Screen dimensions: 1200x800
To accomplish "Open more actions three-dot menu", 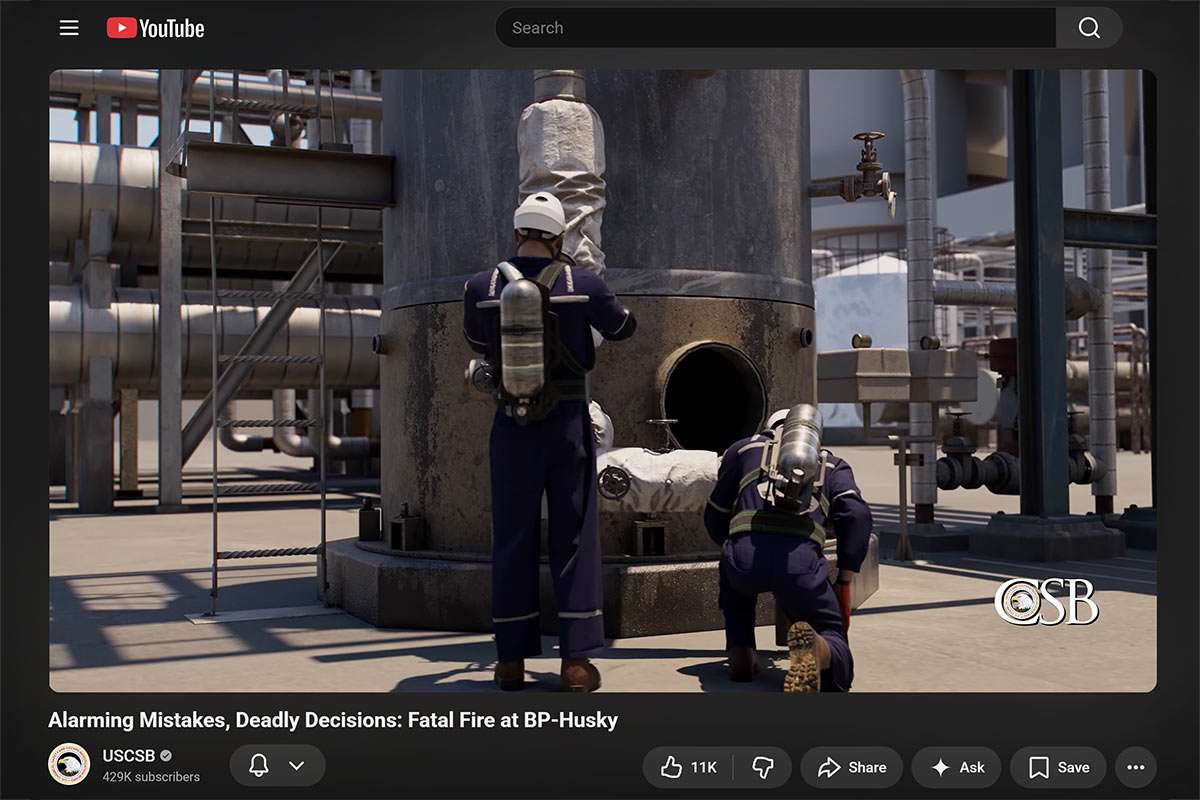I will click(x=1136, y=767).
